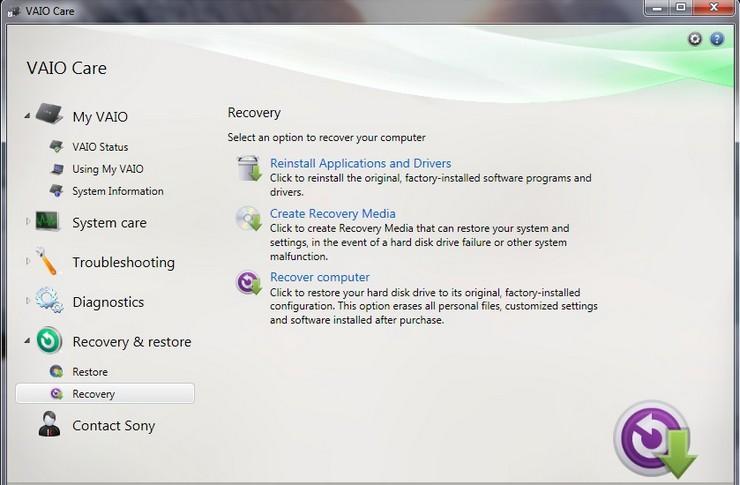This screenshot has height=485, width=740.
Task: Click the System Information icon
Action: pos(57,191)
